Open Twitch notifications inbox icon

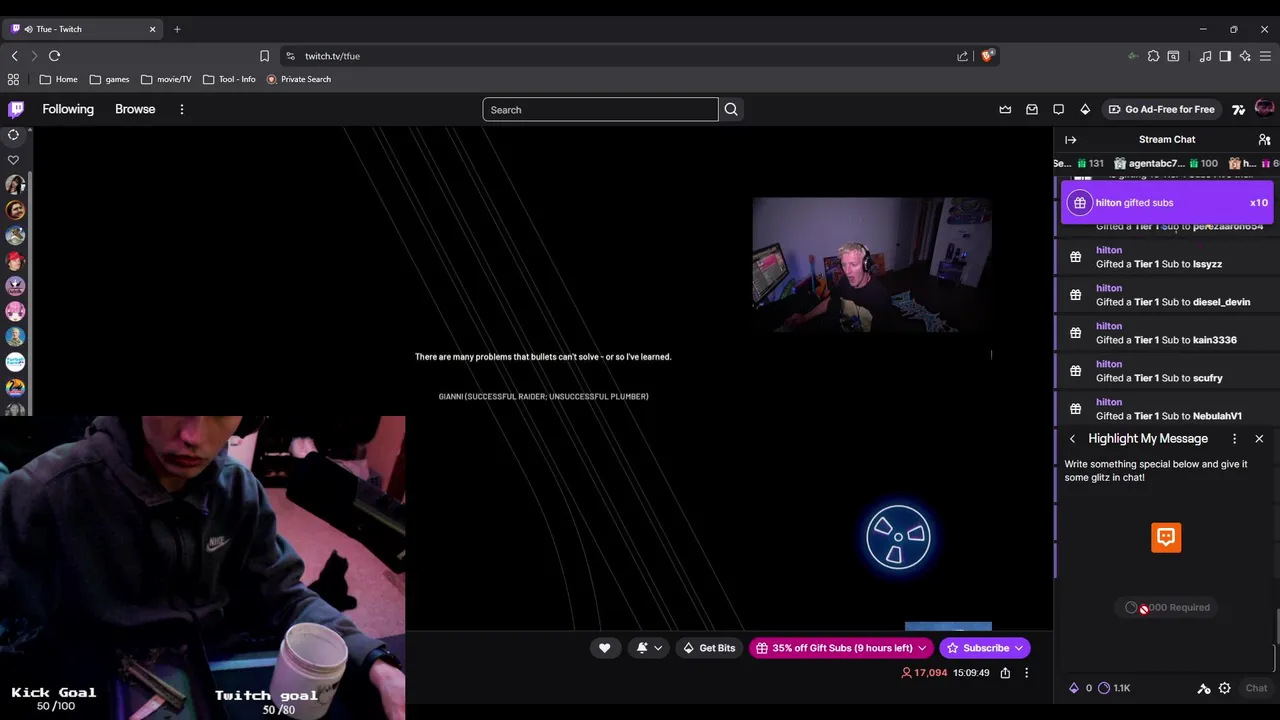1032,110
